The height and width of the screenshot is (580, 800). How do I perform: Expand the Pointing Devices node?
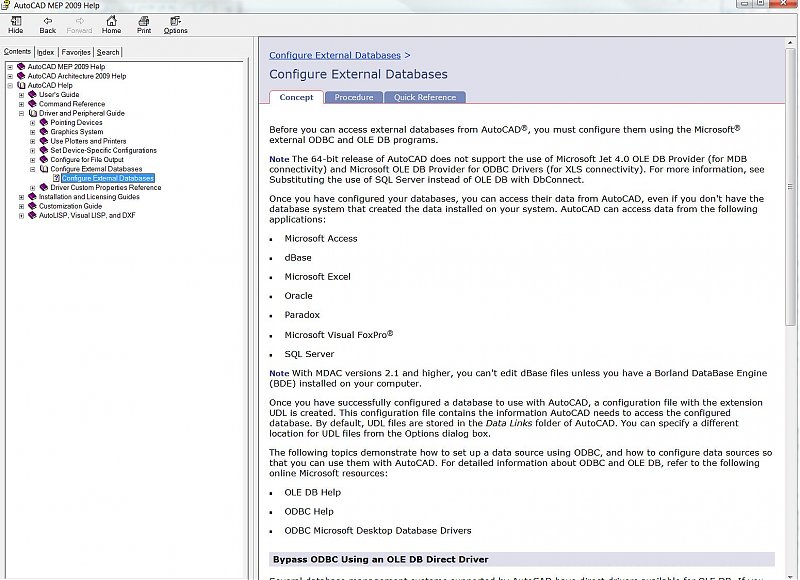(x=33, y=123)
